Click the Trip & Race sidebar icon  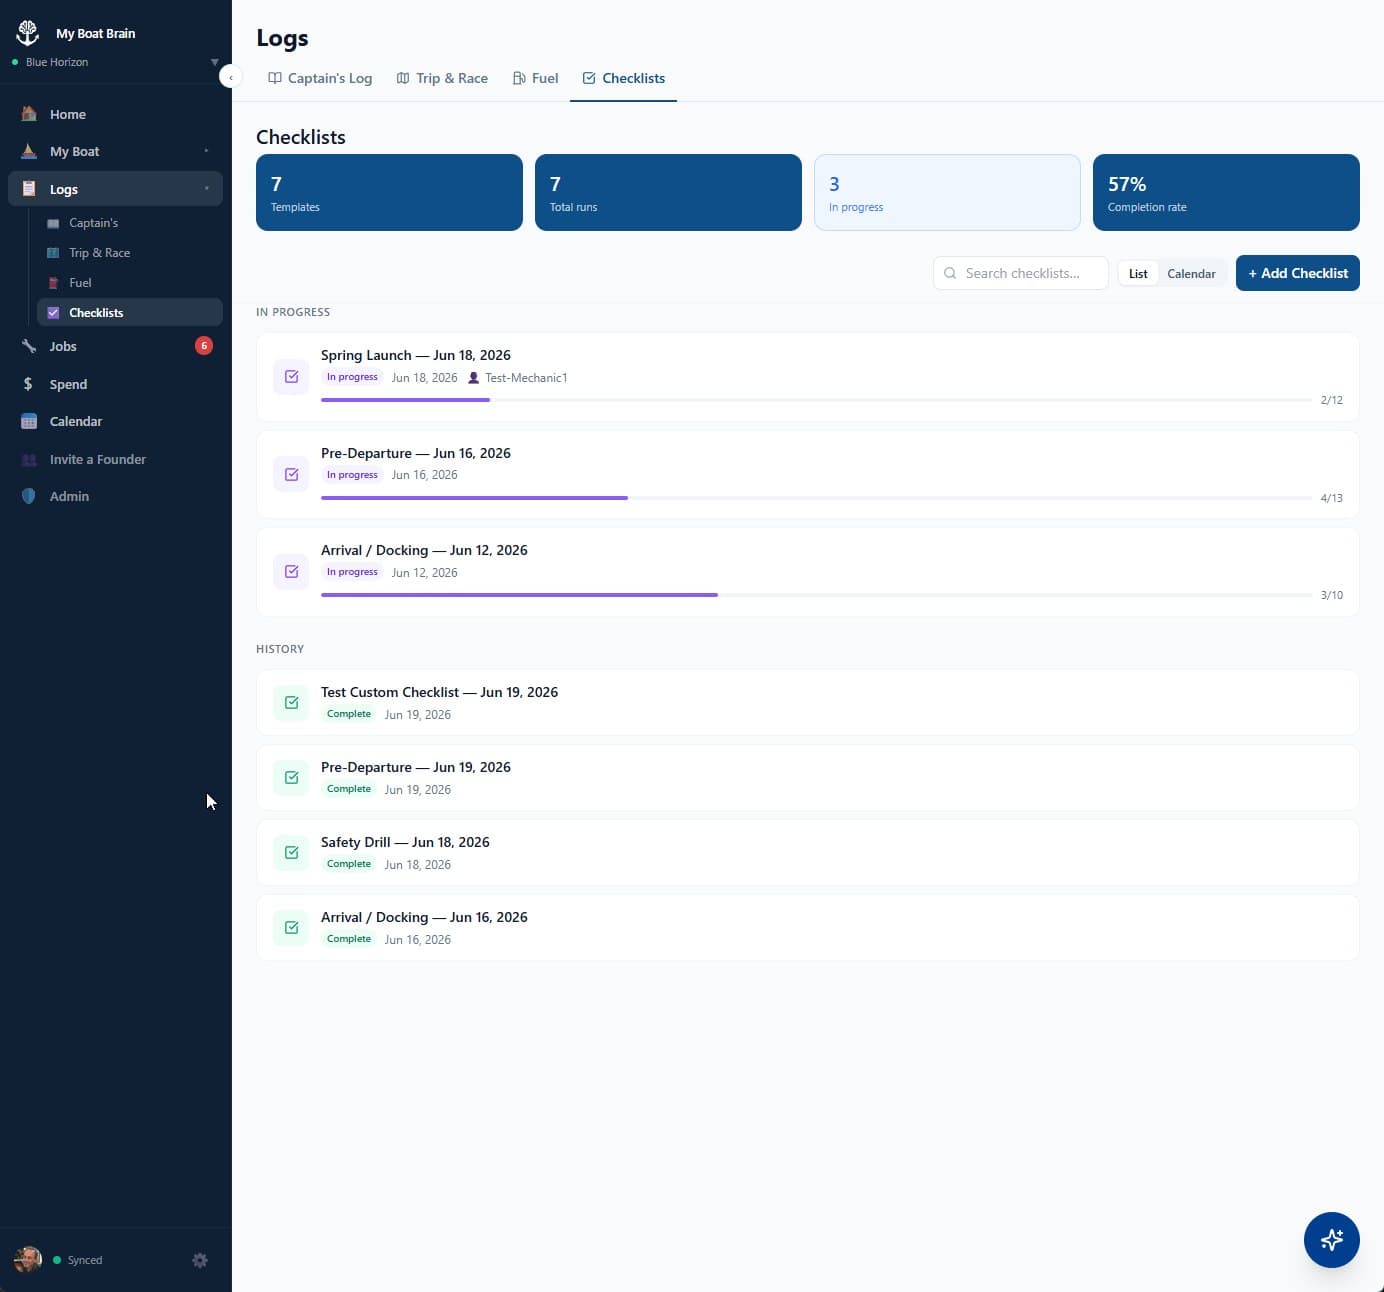[53, 253]
